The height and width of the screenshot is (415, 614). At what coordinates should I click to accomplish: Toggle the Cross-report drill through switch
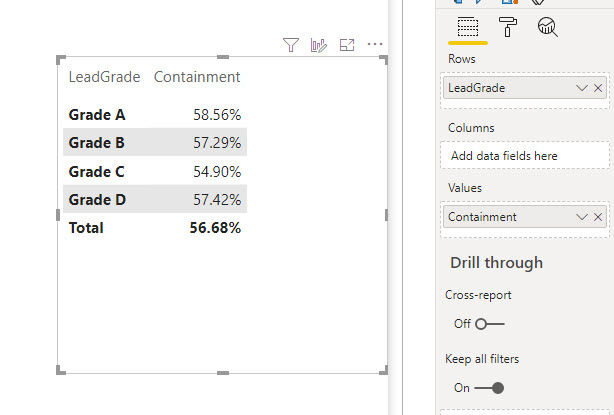[x=490, y=324]
